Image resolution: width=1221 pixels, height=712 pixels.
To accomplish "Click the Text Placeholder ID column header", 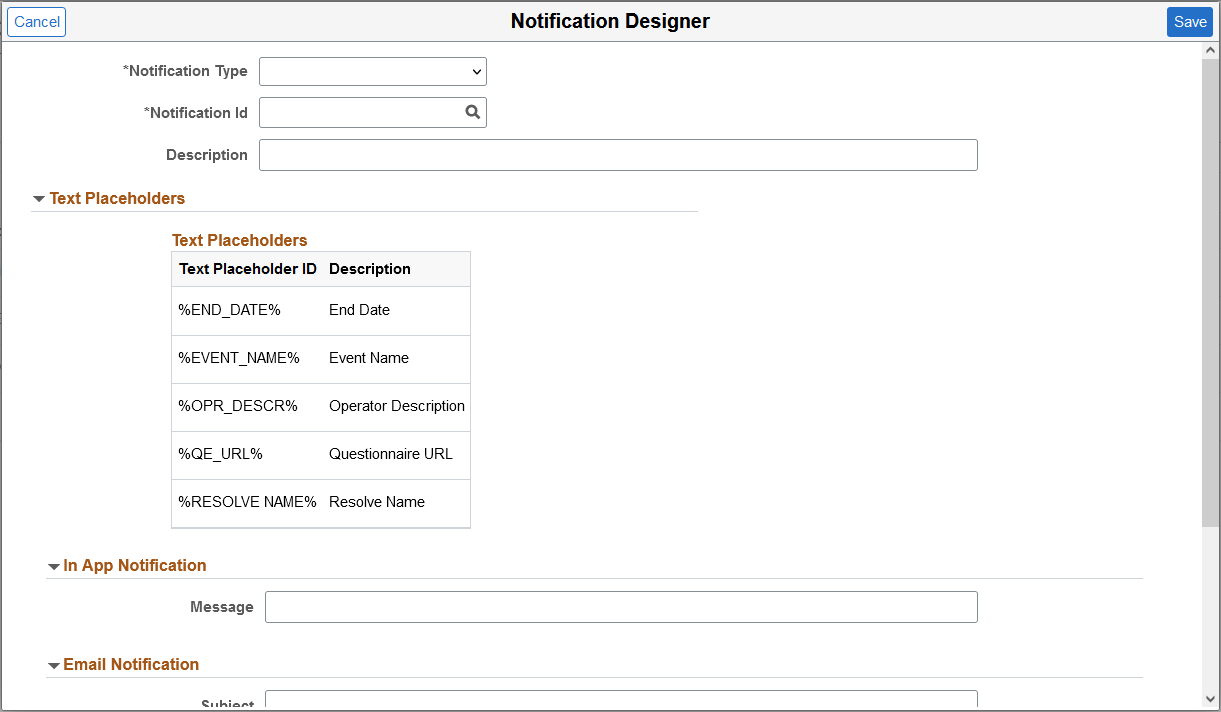I will (248, 269).
